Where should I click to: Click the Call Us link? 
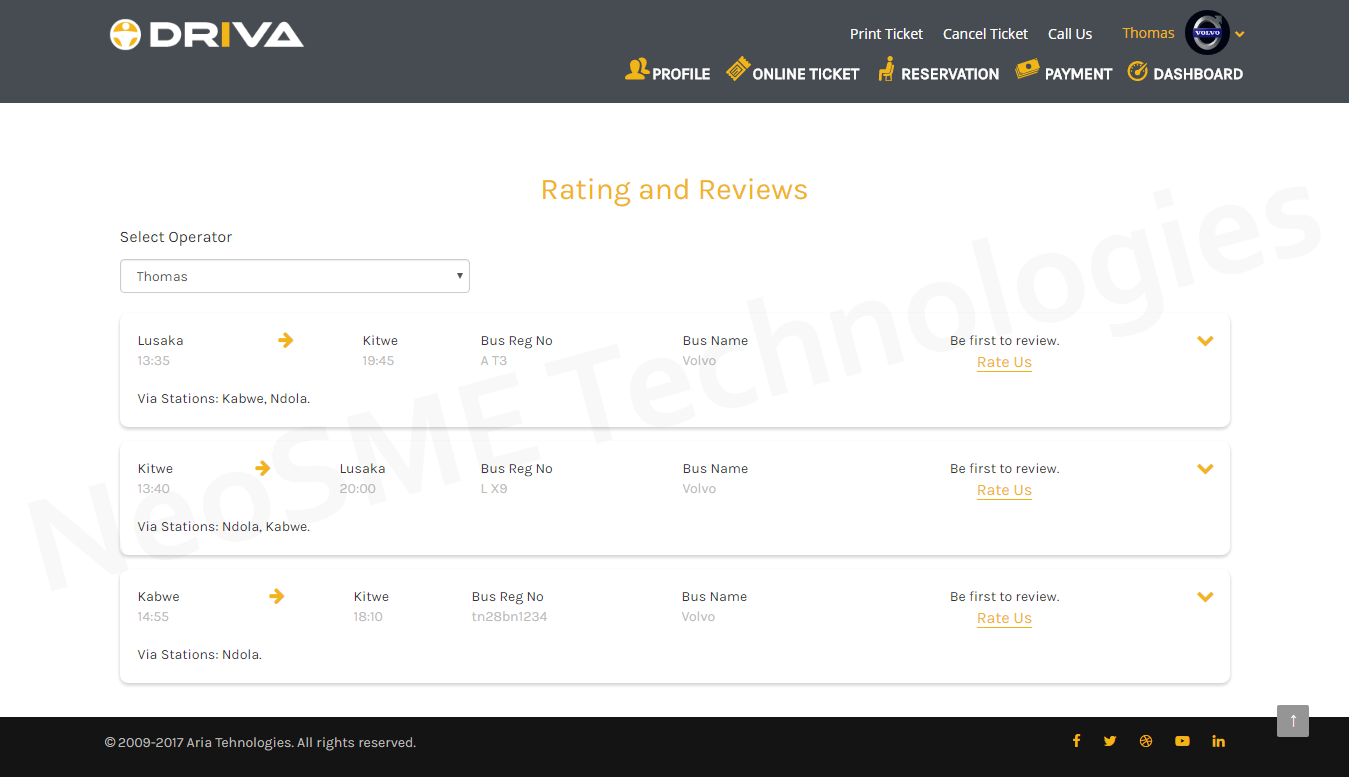pyautogui.click(x=1070, y=33)
